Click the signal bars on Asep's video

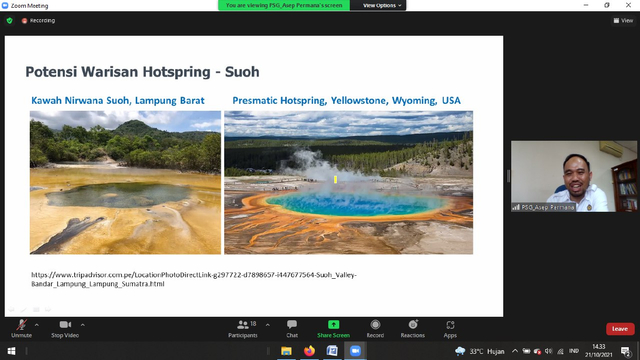coord(516,207)
